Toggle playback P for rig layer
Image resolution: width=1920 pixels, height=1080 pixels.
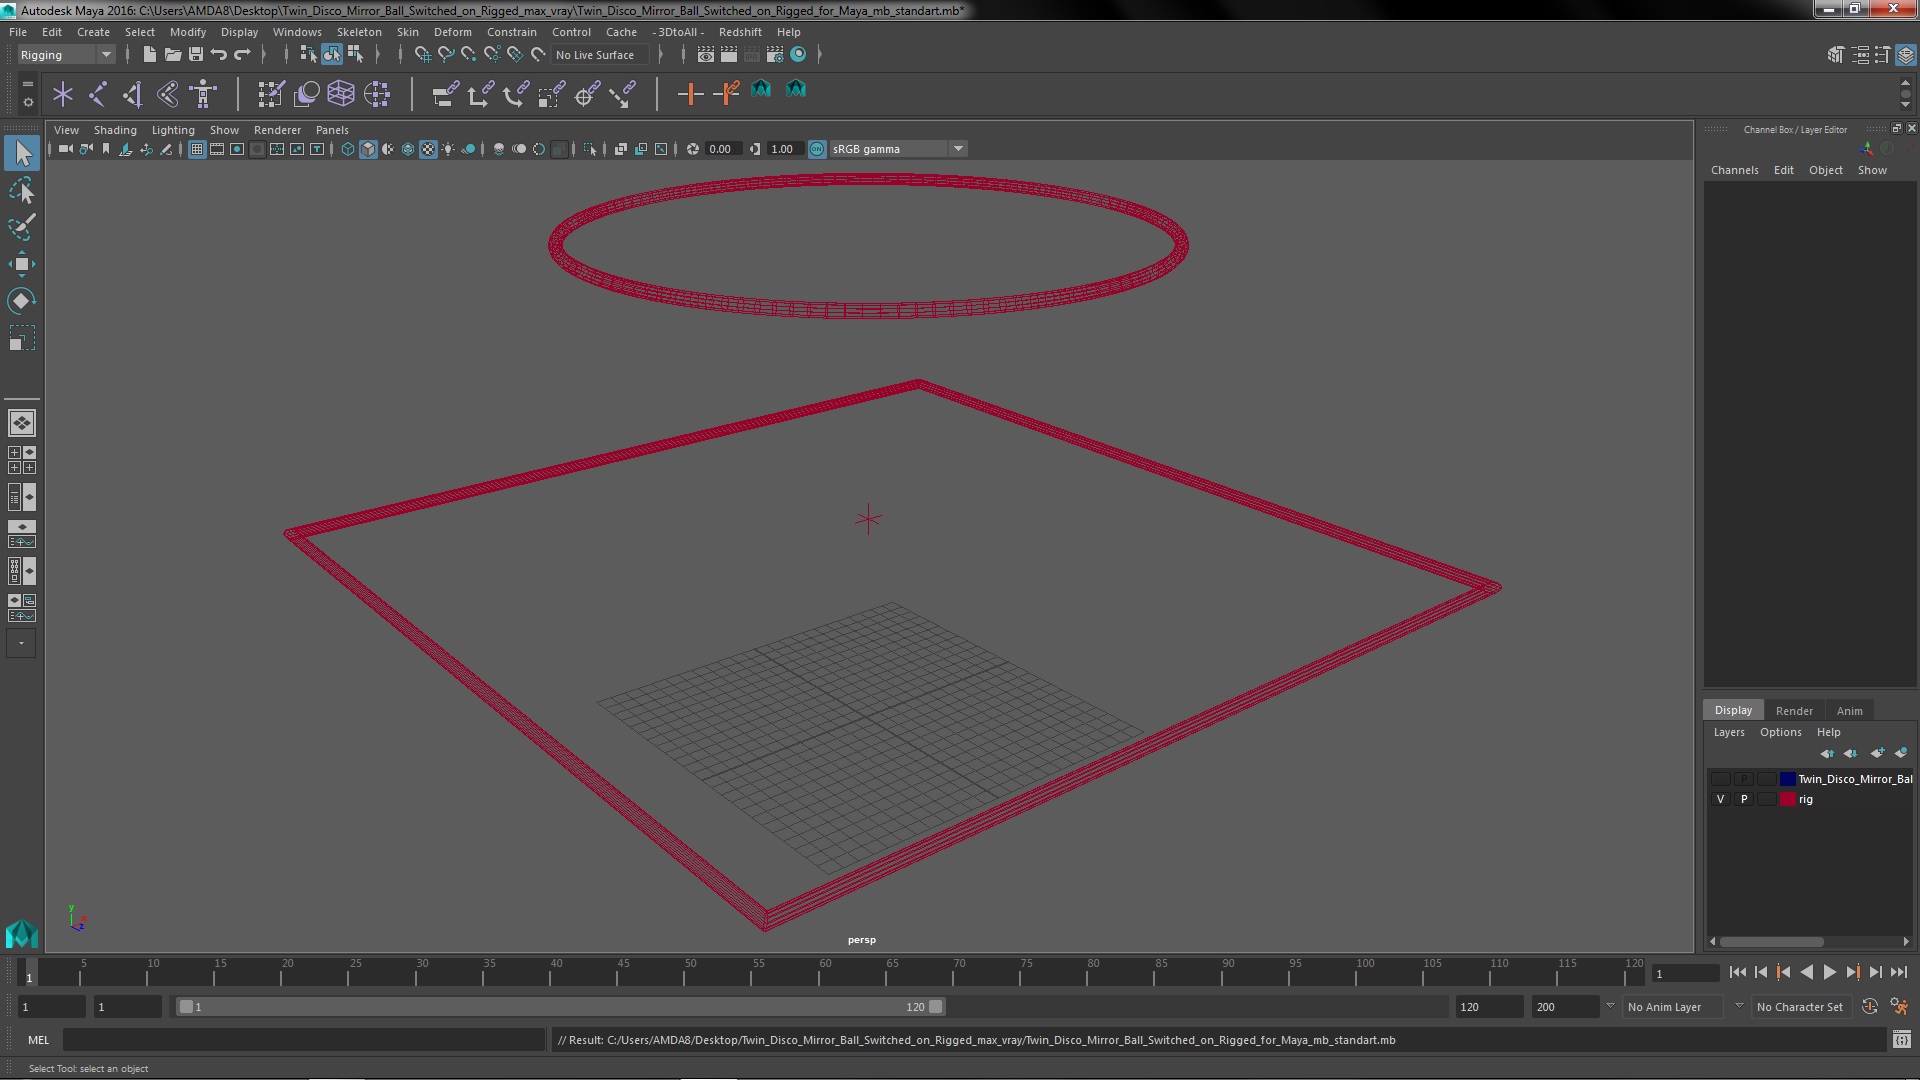1744,799
